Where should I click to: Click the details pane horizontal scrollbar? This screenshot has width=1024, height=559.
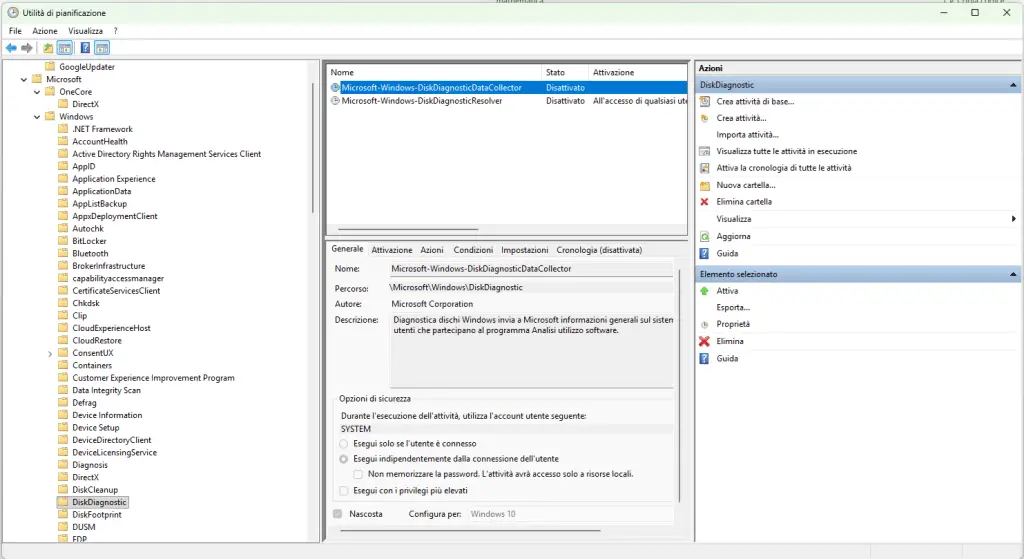[470, 530]
